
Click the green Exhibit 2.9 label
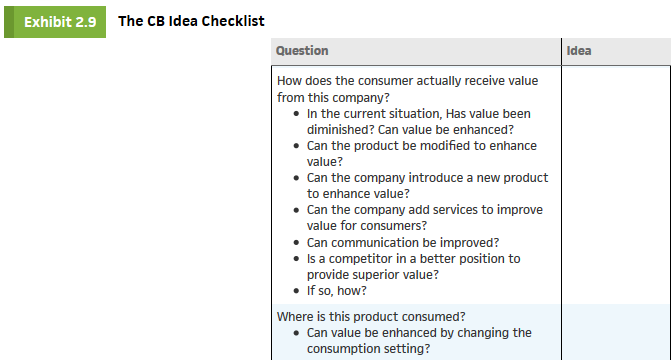(x=55, y=22)
